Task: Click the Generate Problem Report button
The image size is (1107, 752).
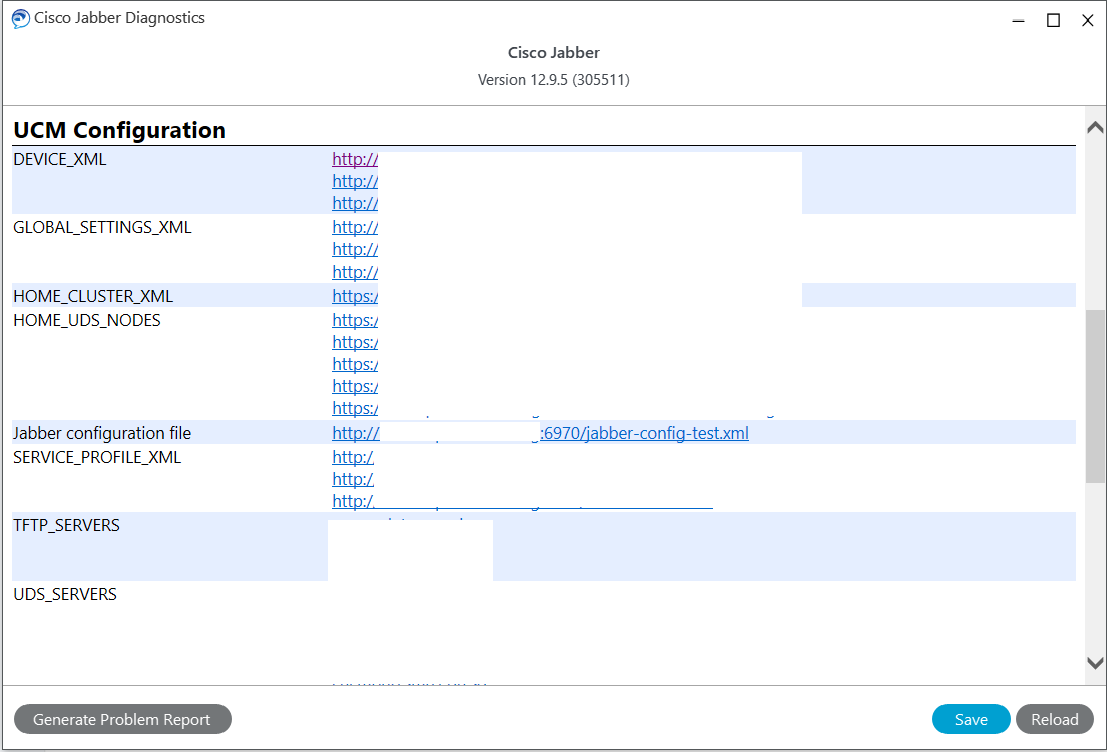Action: (122, 719)
